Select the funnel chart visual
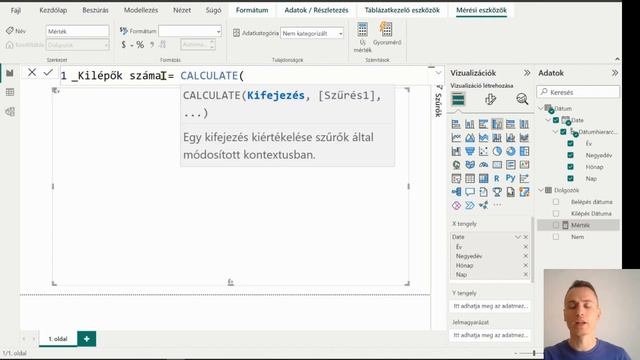Image resolution: width=640 pixels, height=360 pixels. pos(470,151)
